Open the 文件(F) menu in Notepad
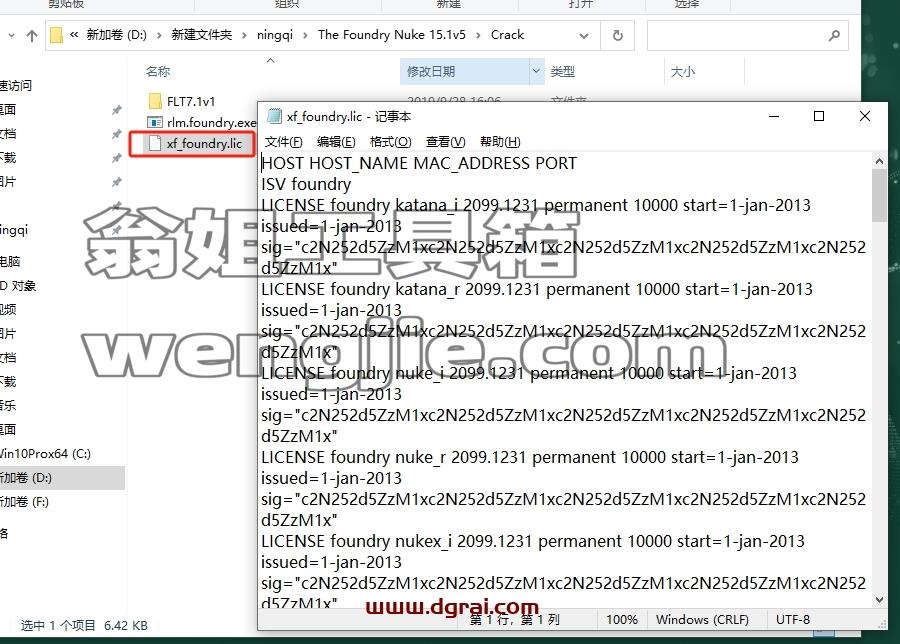Viewport: 900px width, 644px height. (x=284, y=142)
